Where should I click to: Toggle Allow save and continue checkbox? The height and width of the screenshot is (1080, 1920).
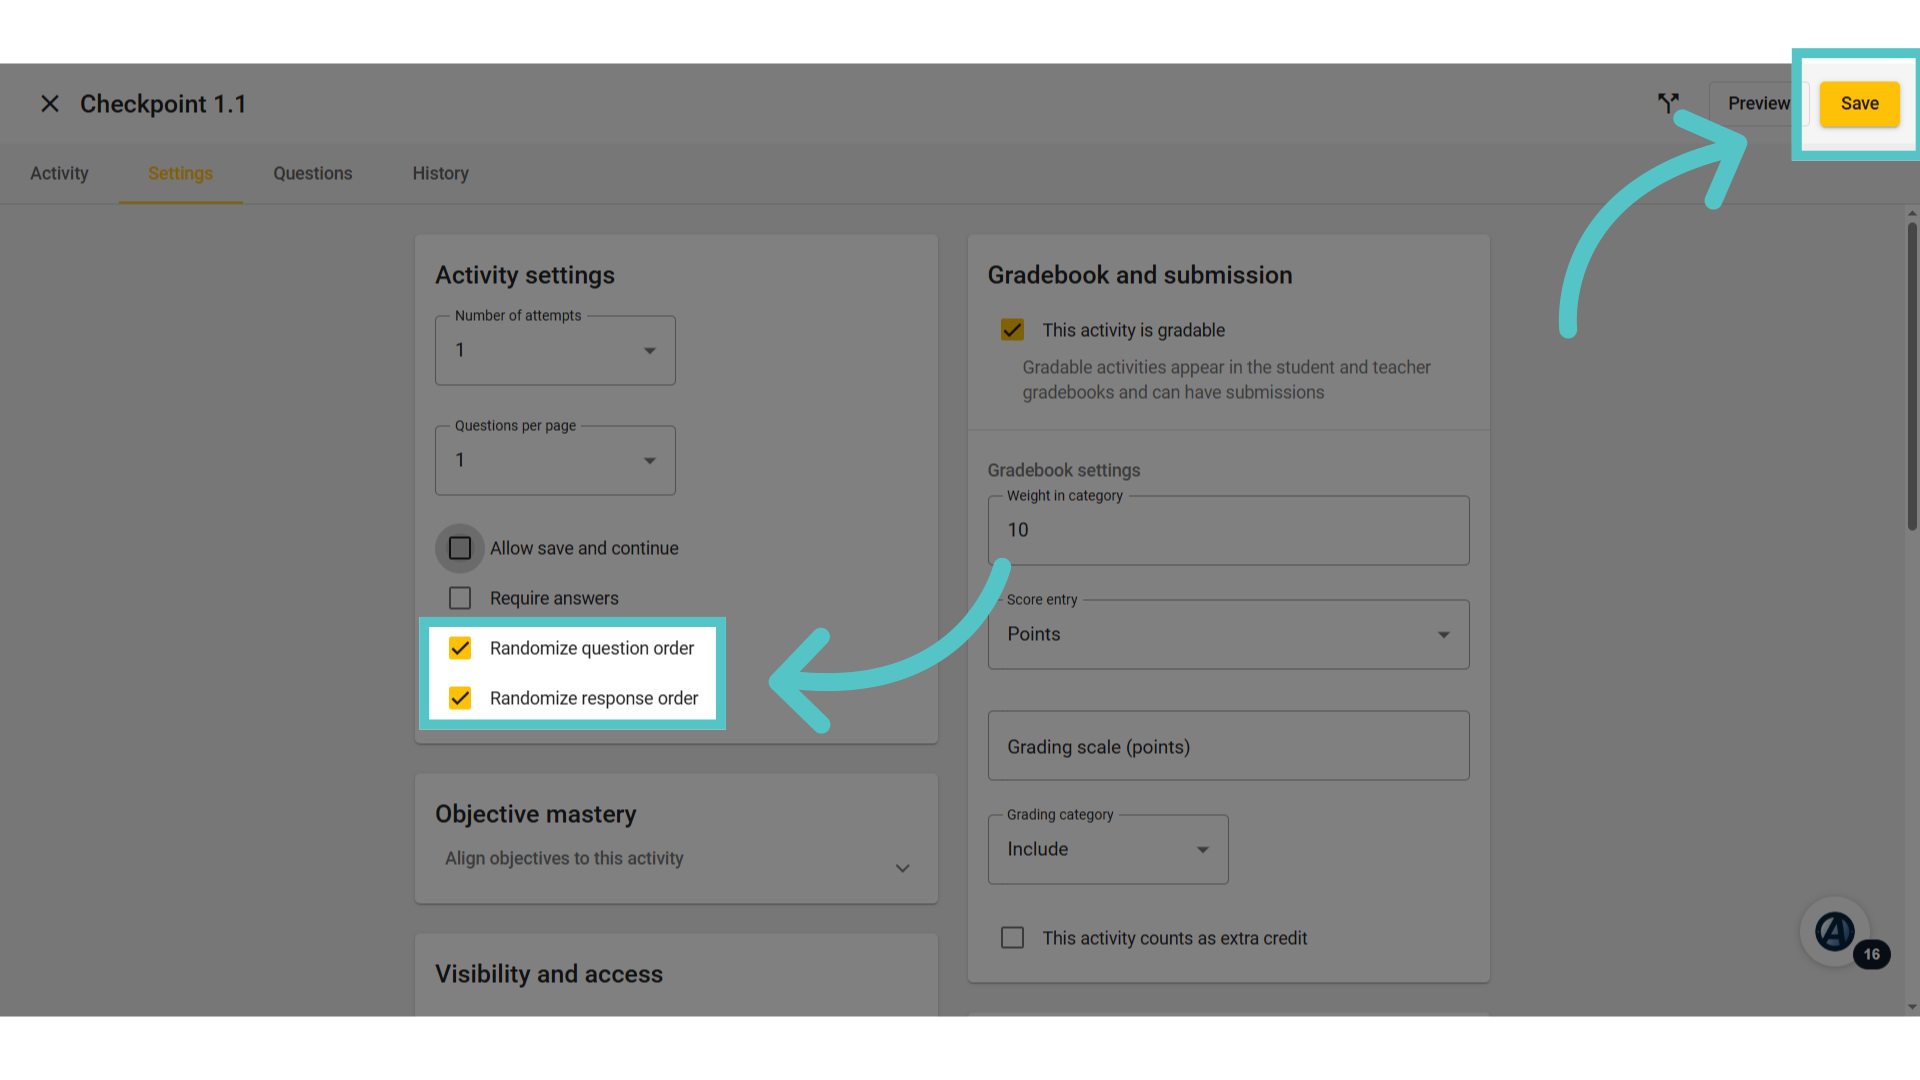460,548
